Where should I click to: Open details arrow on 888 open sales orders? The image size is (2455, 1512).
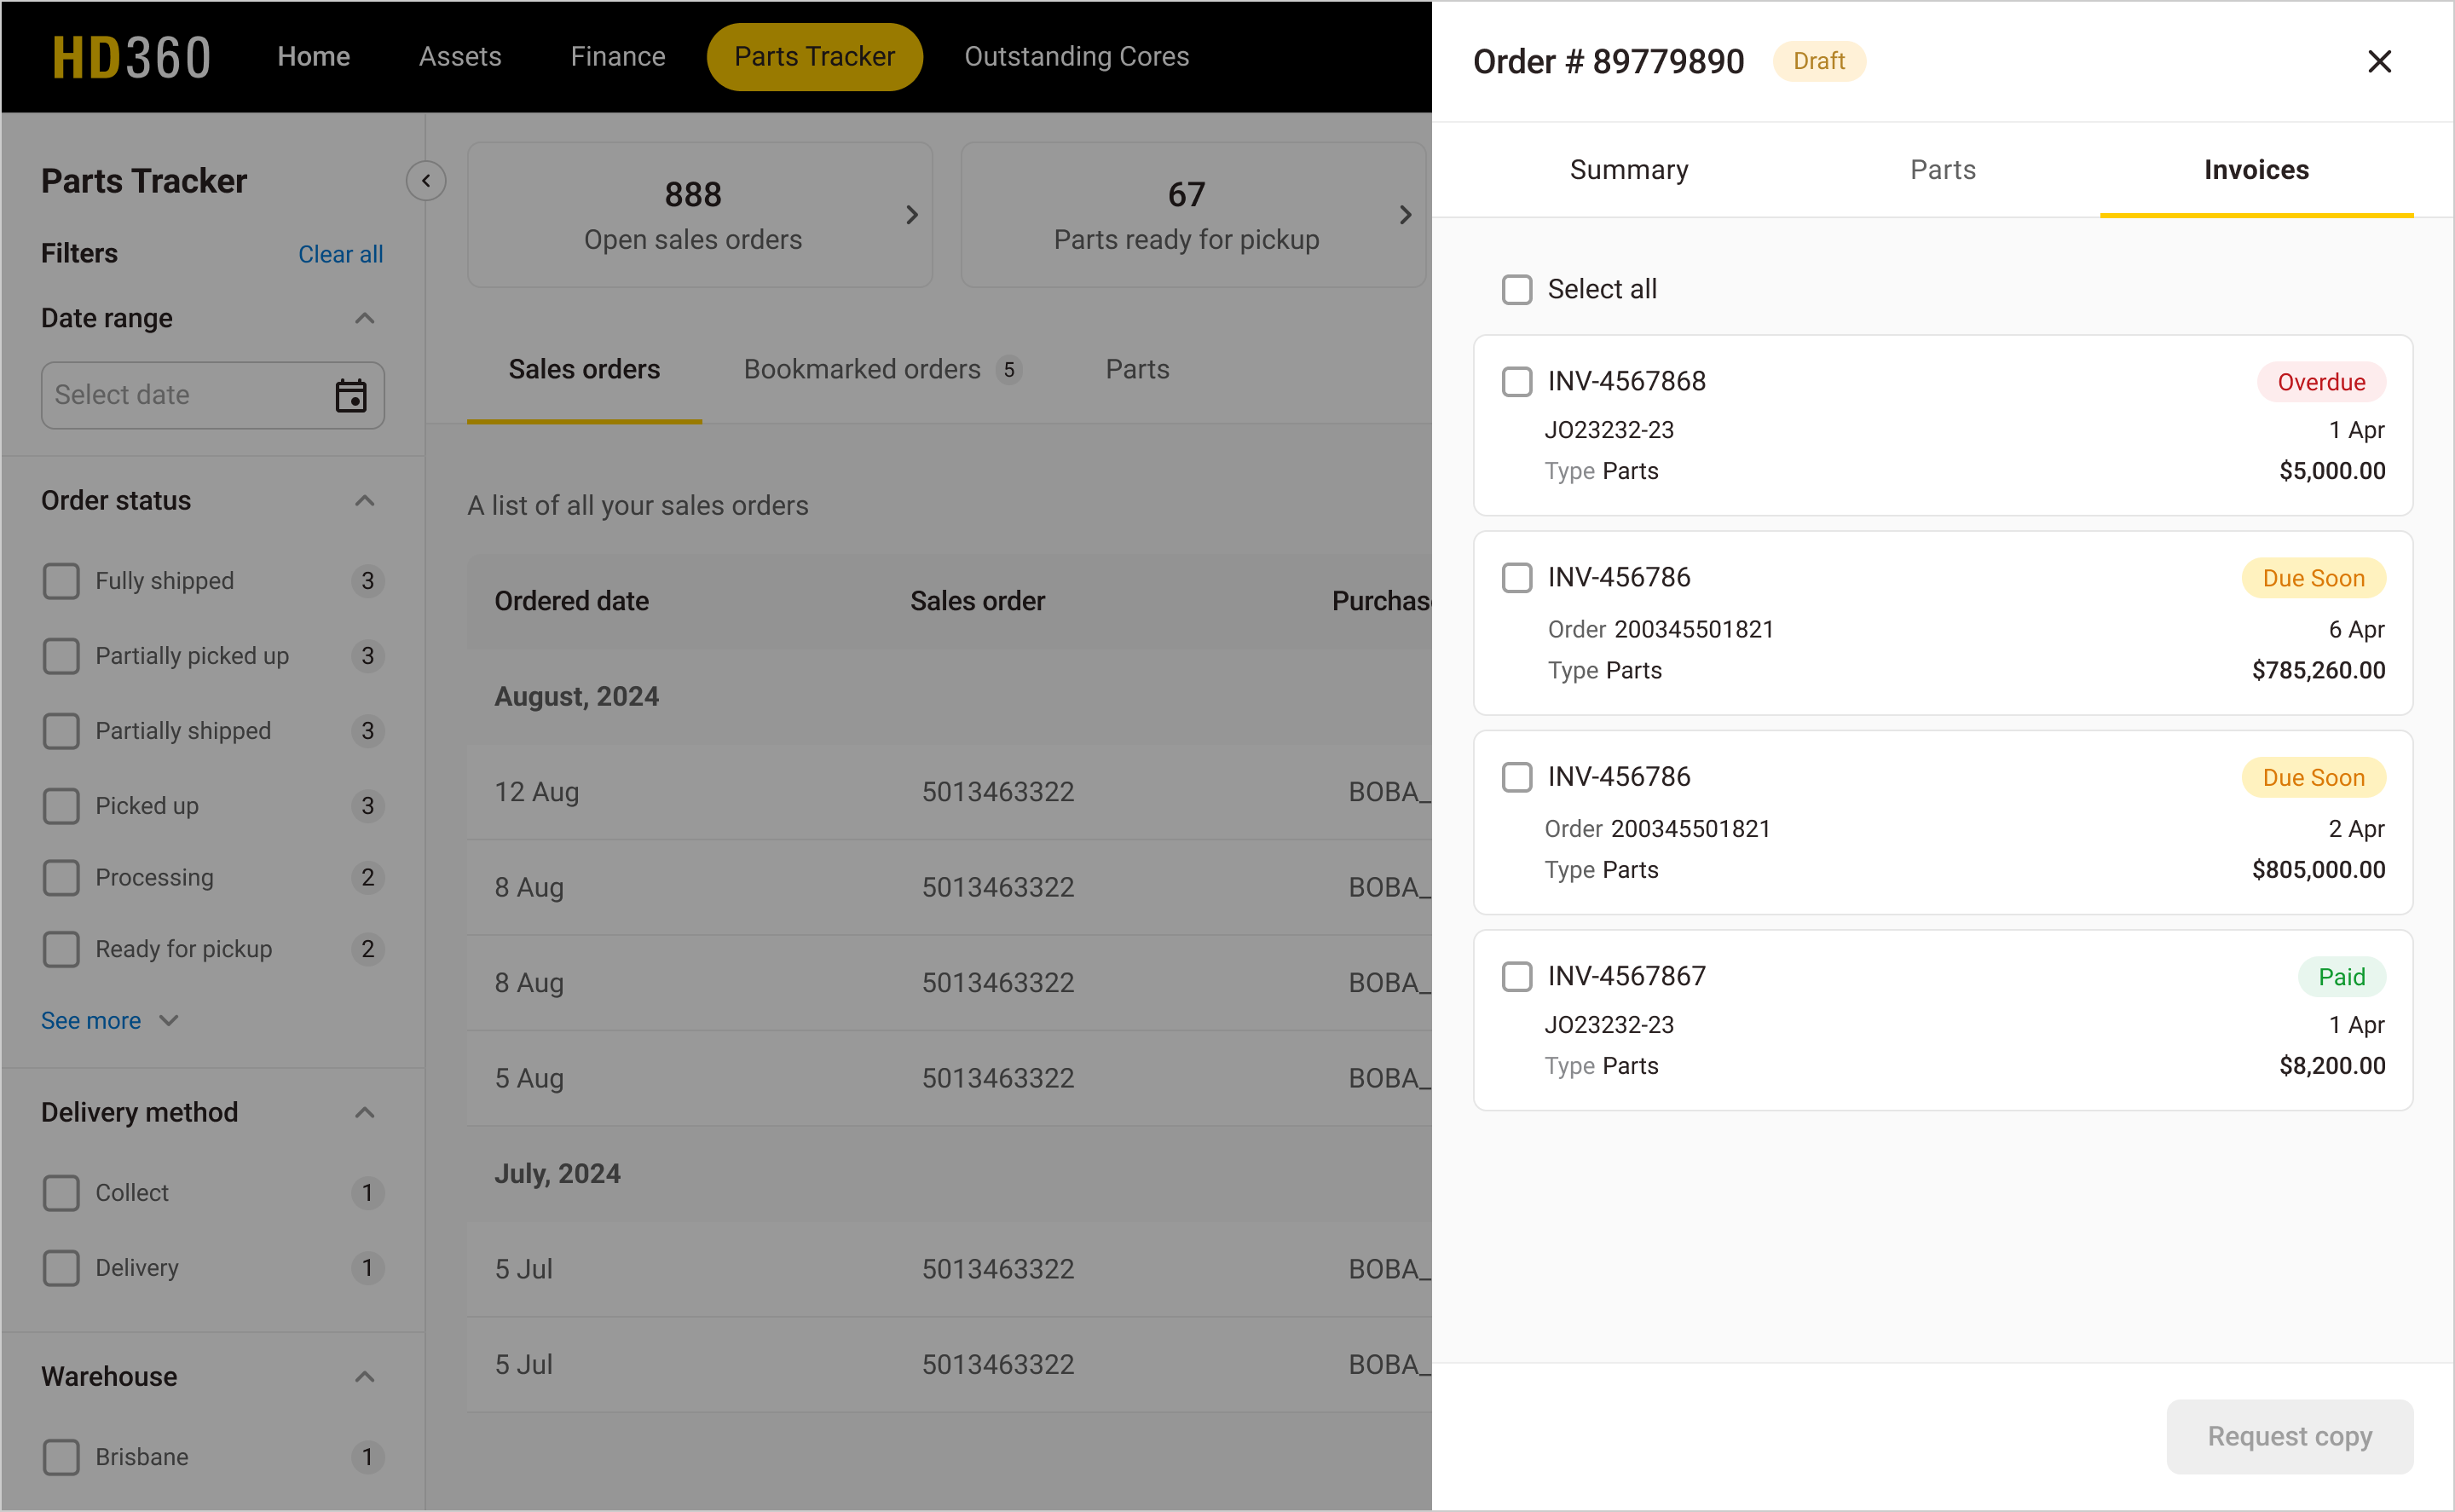(x=911, y=213)
